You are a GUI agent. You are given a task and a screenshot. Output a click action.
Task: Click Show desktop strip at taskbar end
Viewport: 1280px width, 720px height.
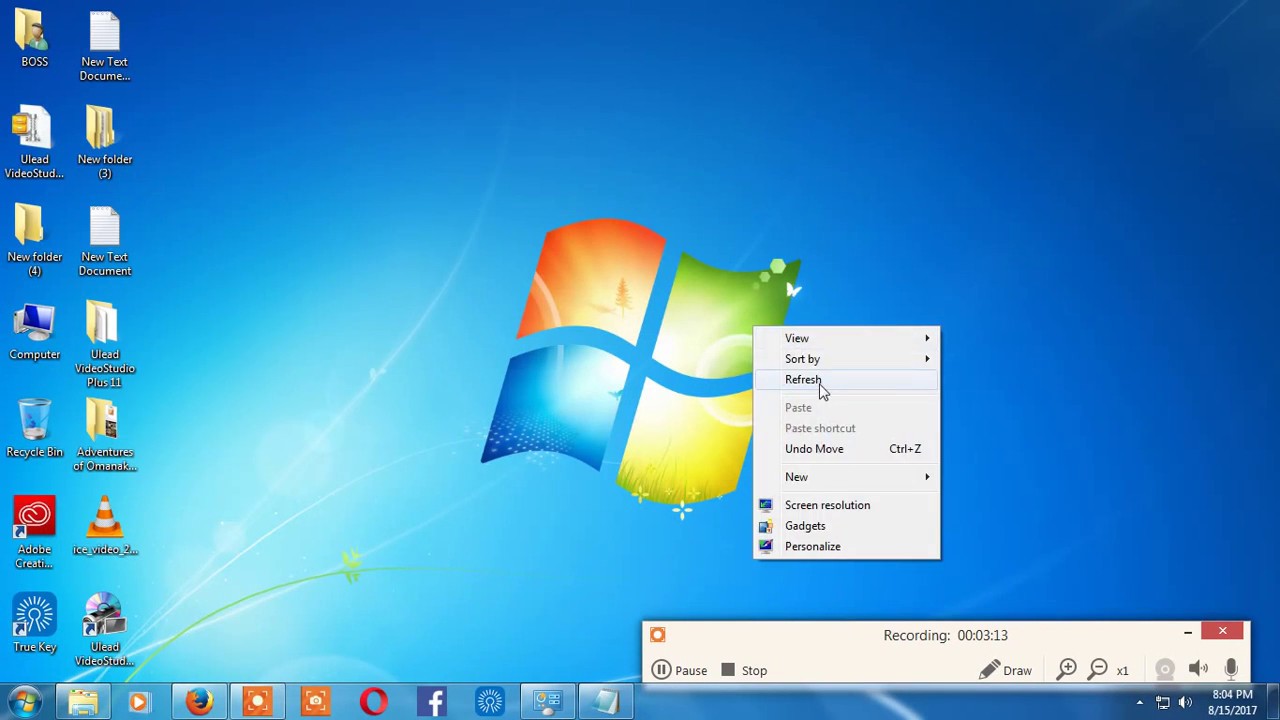tap(1272, 702)
